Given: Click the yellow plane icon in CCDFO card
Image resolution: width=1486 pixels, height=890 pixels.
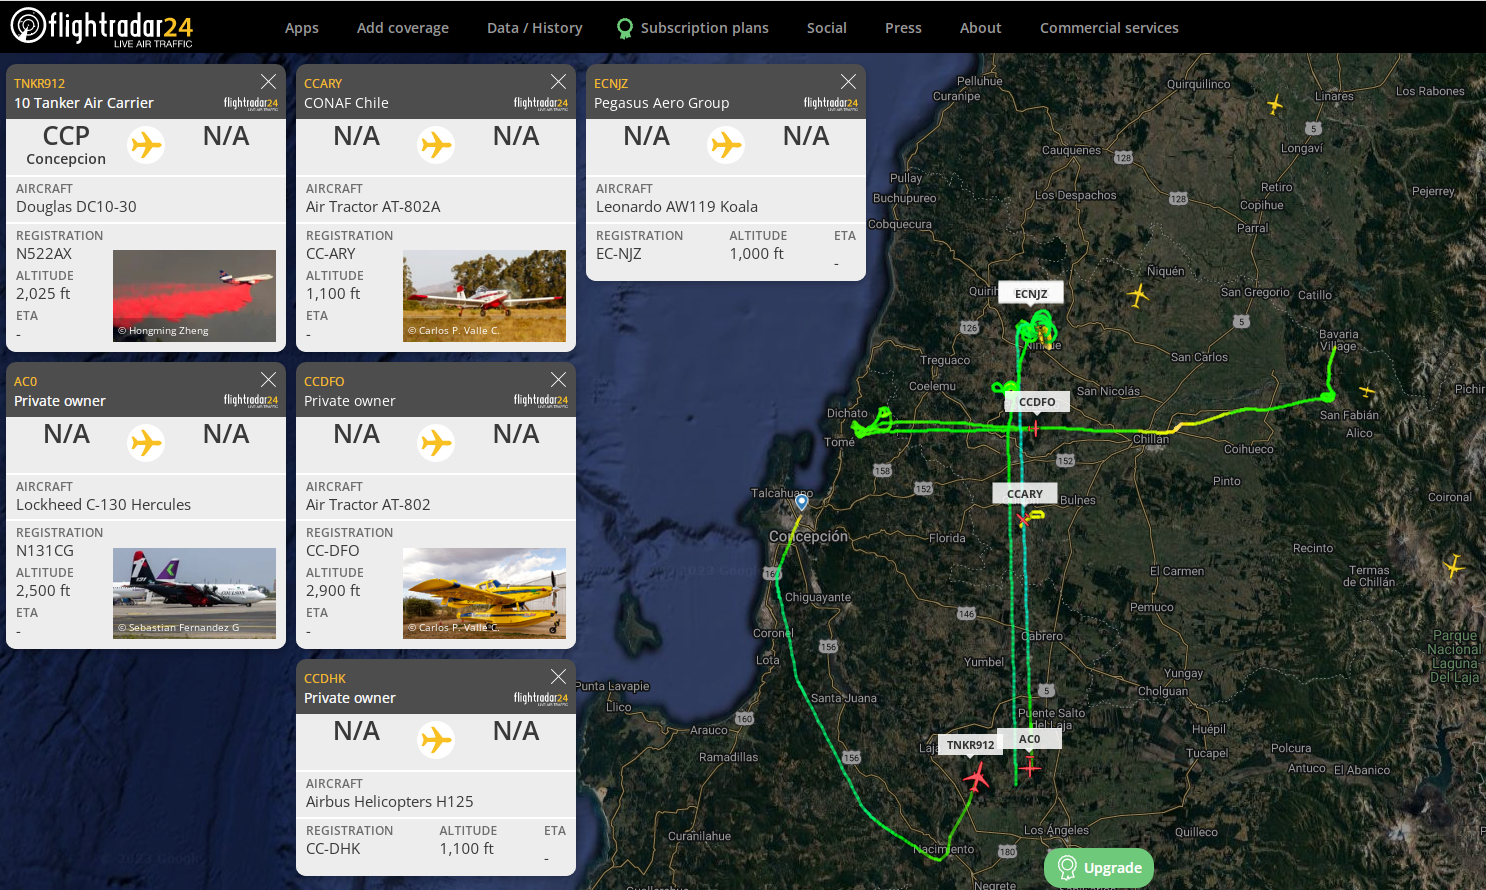Looking at the screenshot, I should pyautogui.click(x=436, y=442).
